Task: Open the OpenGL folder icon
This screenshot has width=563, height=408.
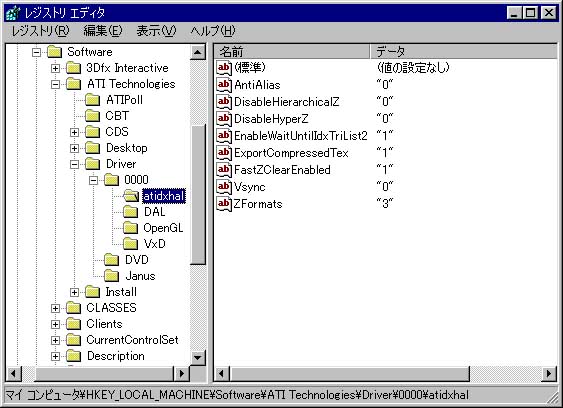Action: (x=130, y=228)
